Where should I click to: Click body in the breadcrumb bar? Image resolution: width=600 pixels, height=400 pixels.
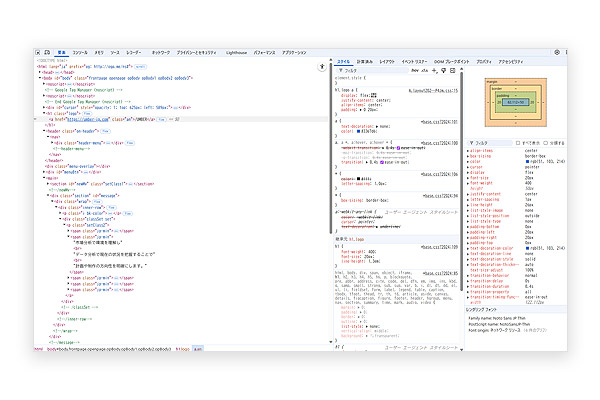pos(109,349)
